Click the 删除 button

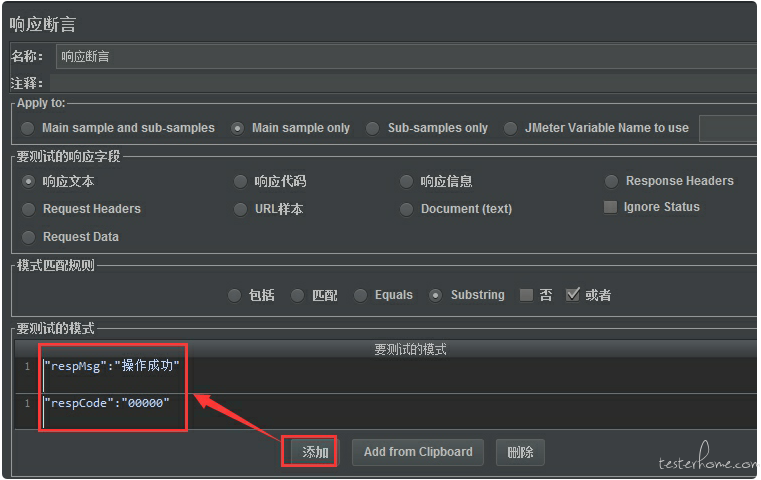[x=520, y=452]
